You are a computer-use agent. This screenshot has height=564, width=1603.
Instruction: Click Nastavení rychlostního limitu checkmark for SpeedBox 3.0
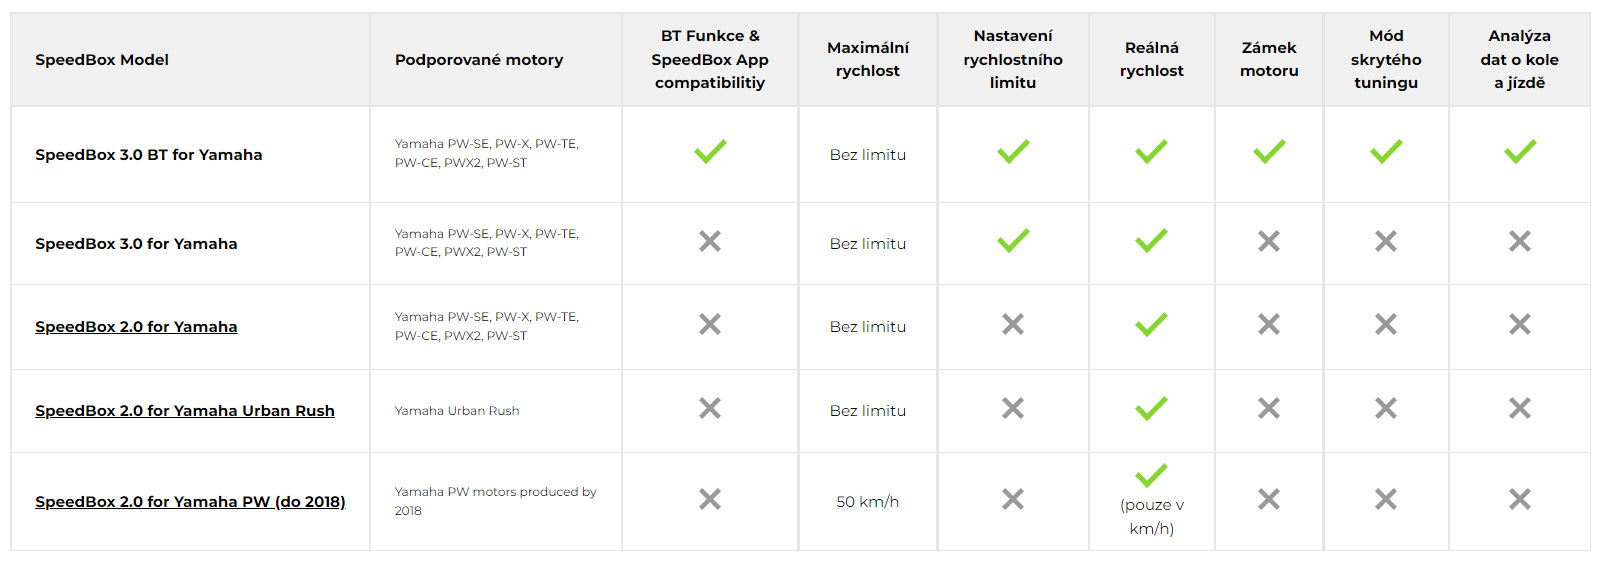click(x=1012, y=241)
